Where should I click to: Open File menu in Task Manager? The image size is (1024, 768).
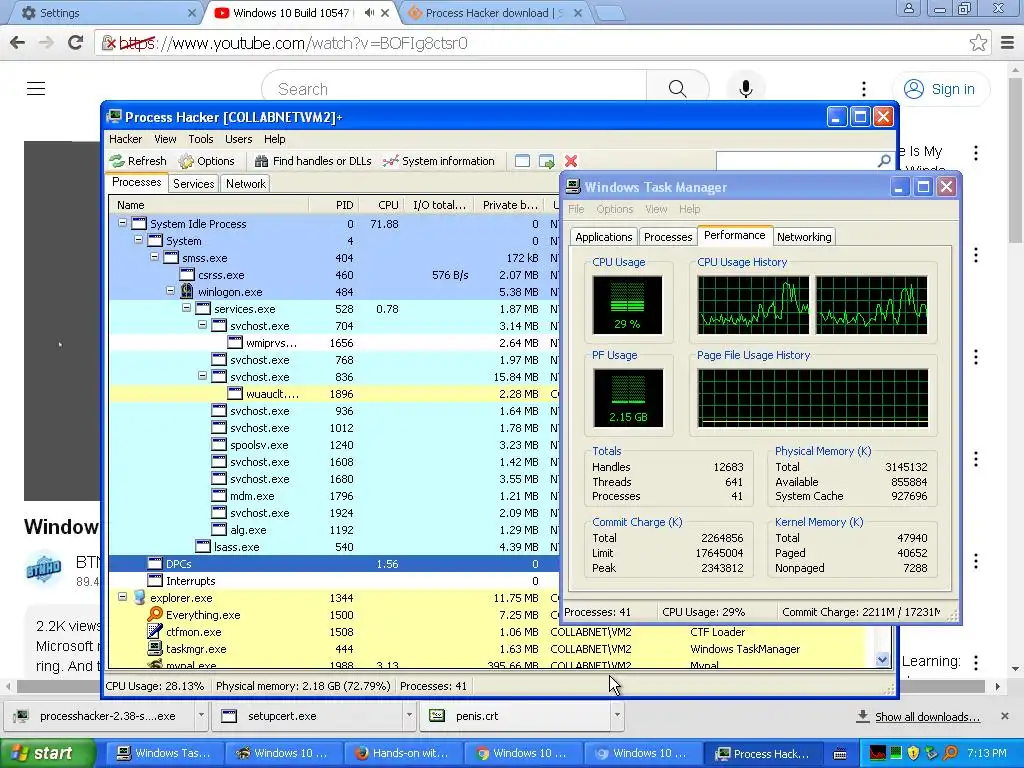(x=576, y=209)
